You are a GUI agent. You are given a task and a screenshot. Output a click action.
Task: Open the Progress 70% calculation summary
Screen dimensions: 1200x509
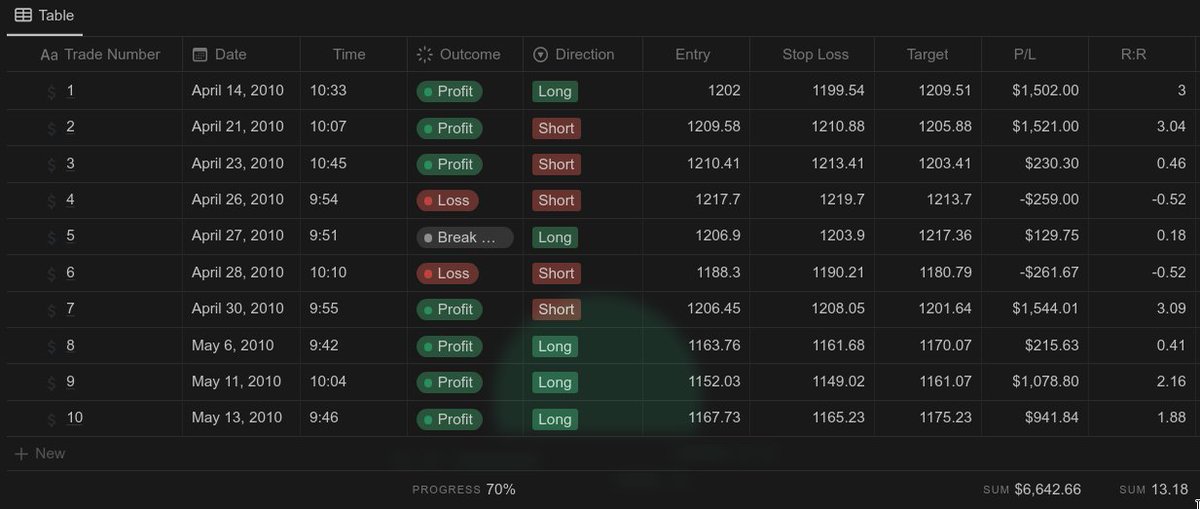coord(464,489)
